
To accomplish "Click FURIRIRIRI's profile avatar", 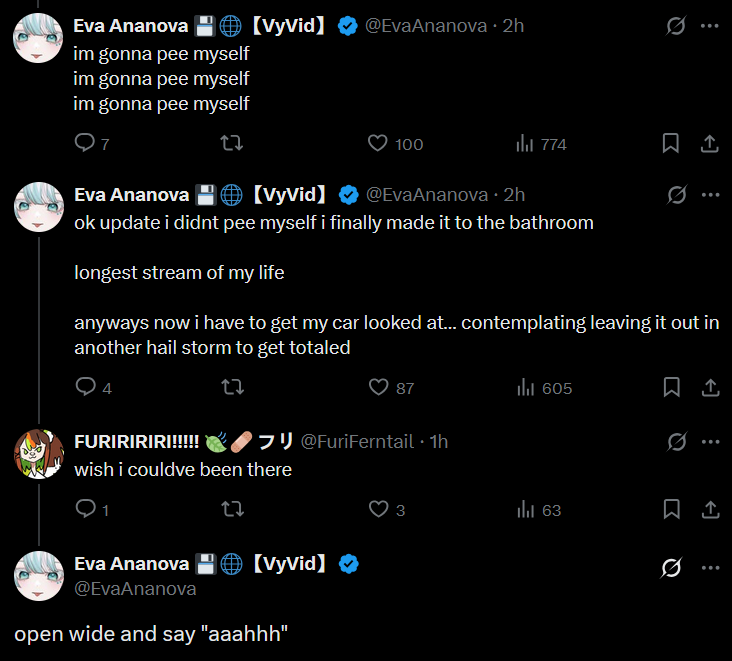I will [39, 454].
